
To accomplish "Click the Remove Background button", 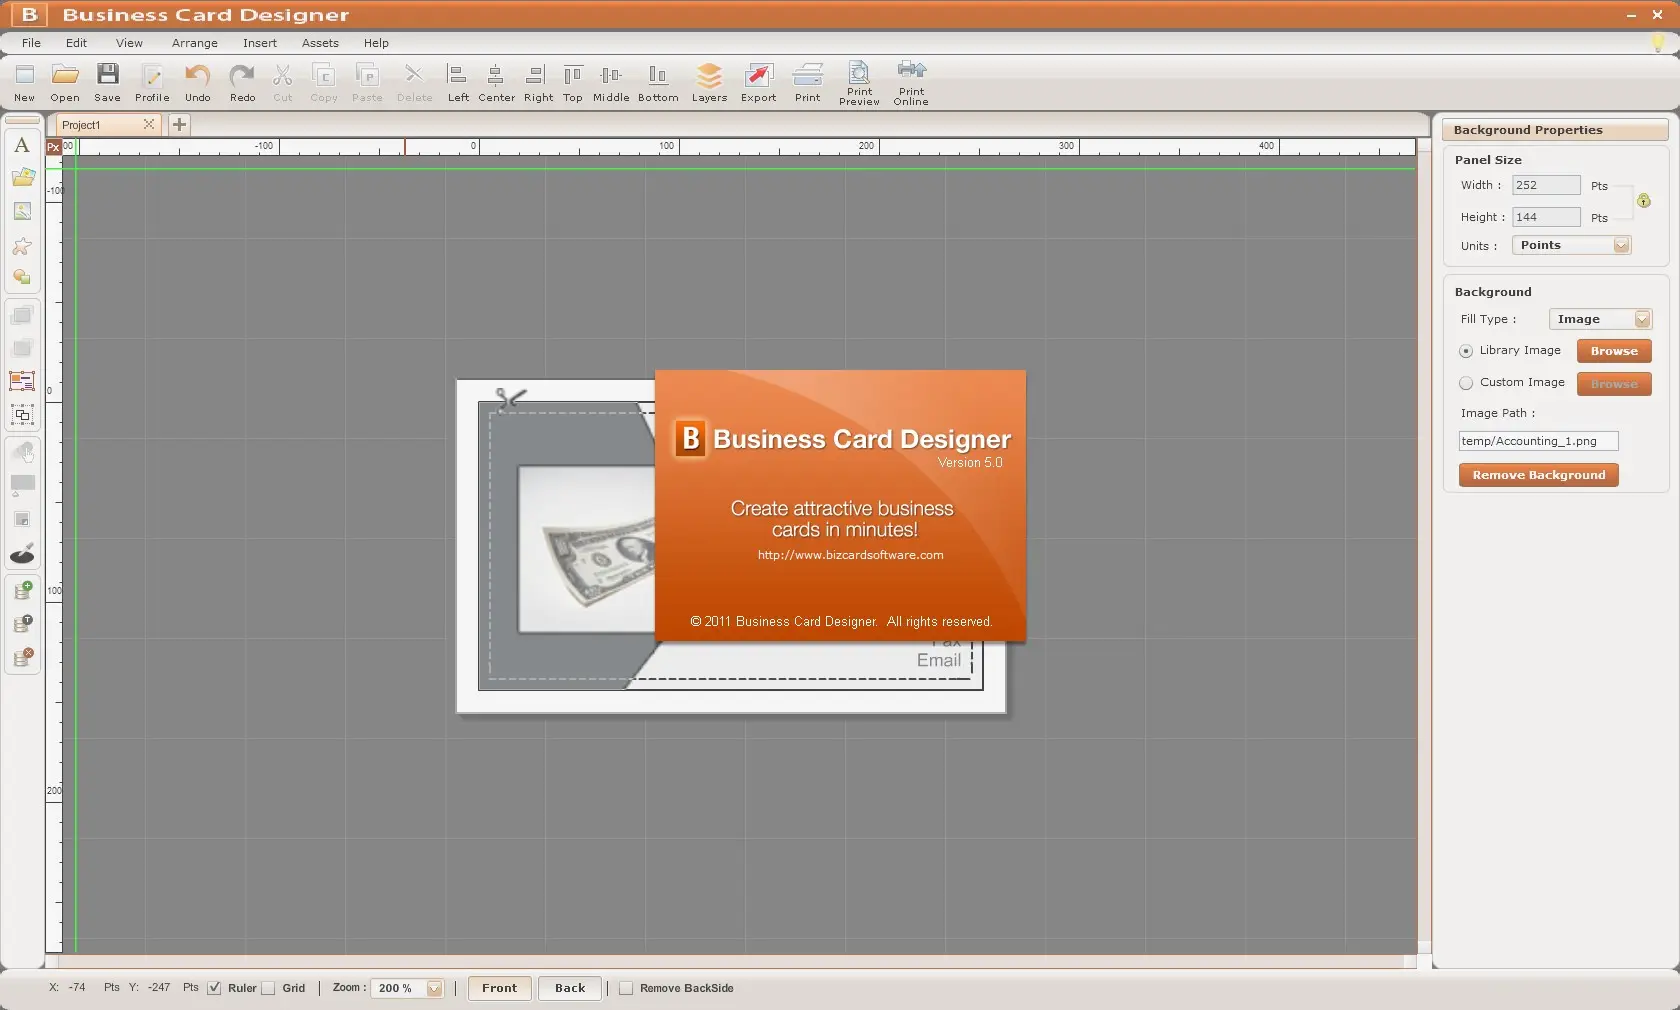I will coord(1538,475).
